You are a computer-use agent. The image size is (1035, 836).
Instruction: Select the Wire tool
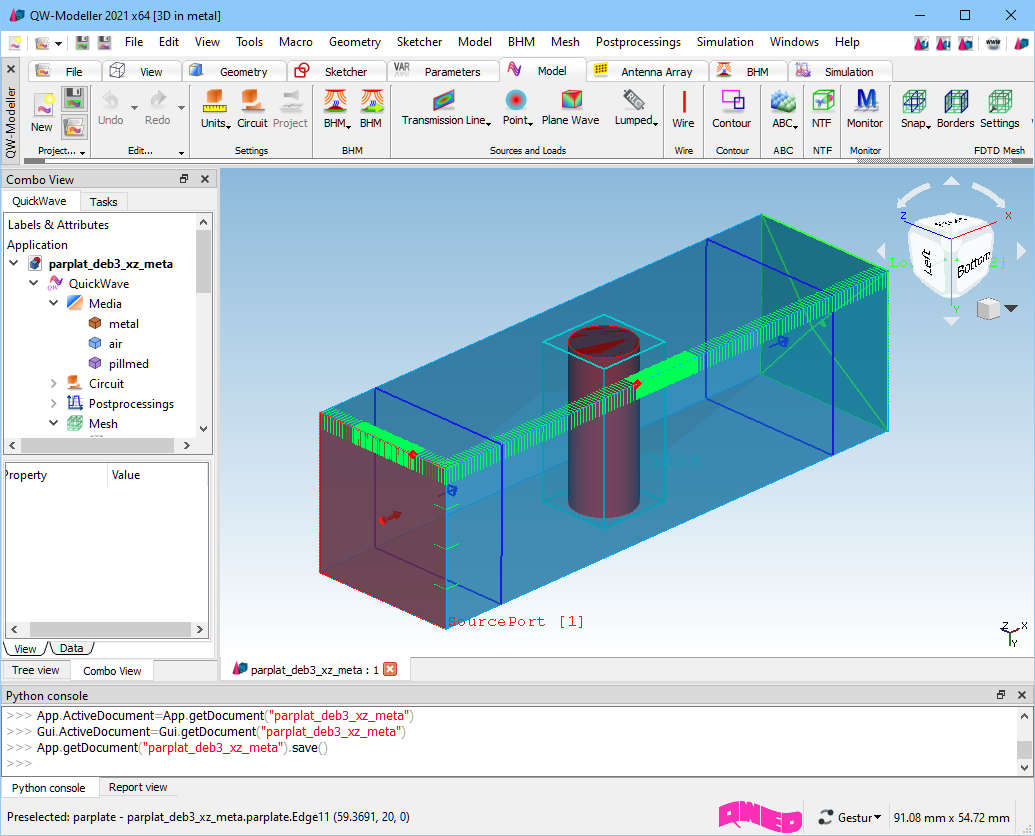[x=683, y=109]
